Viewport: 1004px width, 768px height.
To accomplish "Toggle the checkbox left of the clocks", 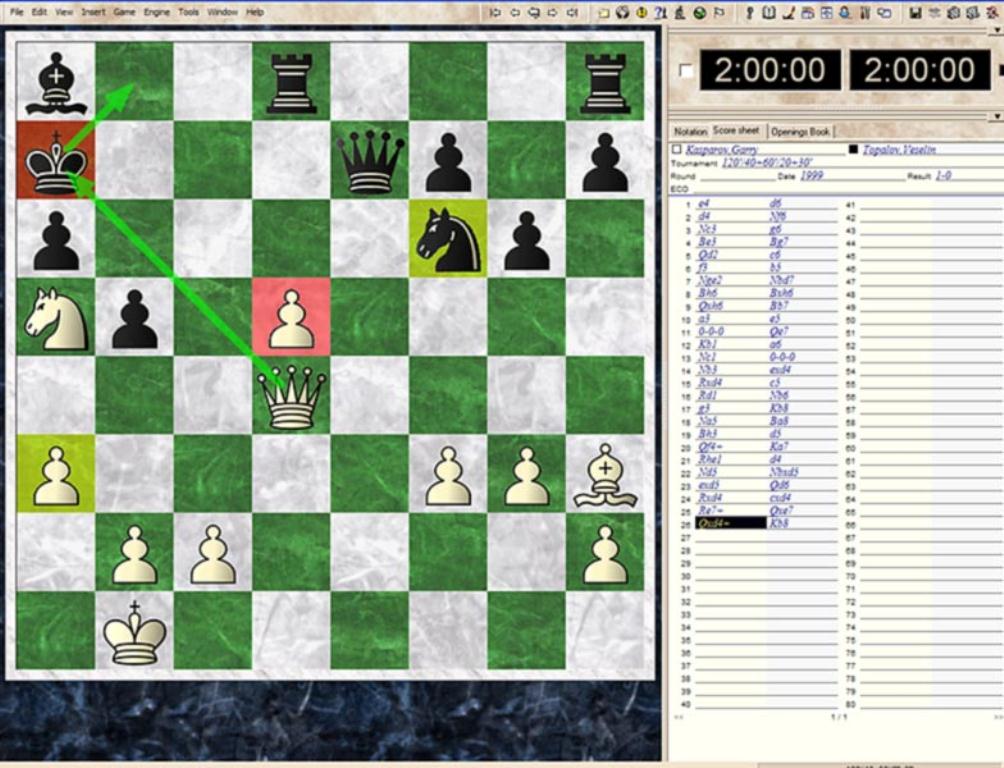I will coord(685,70).
